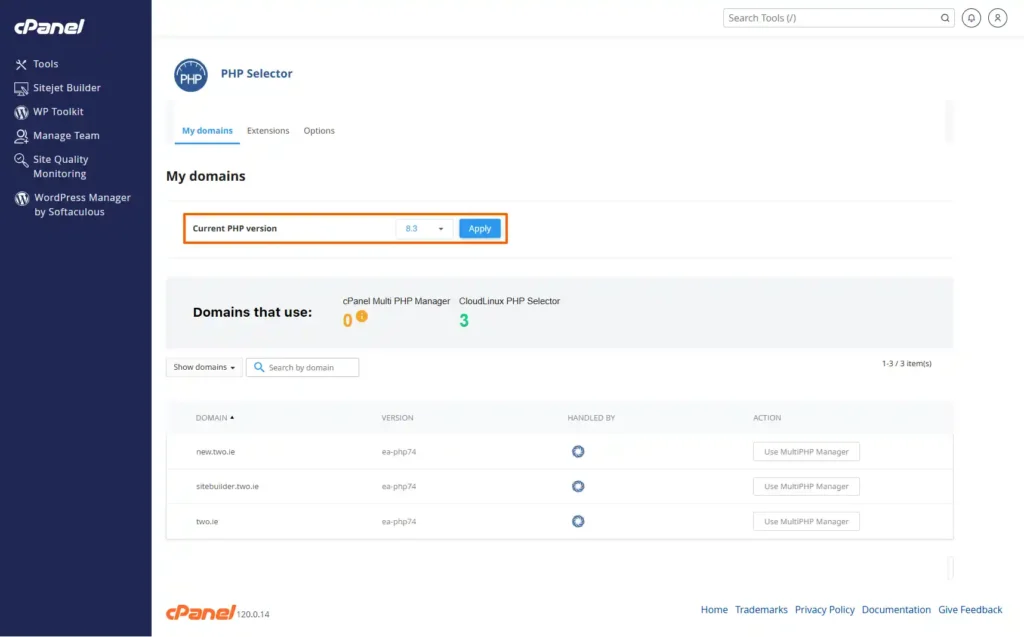Viewport: 1024px width, 637px height.
Task: Click the 120.0.14 version number
Action: [x=253, y=614]
